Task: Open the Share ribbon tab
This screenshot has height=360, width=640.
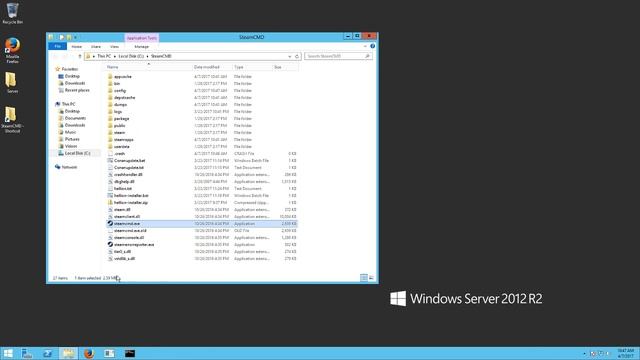Action: [x=96, y=47]
